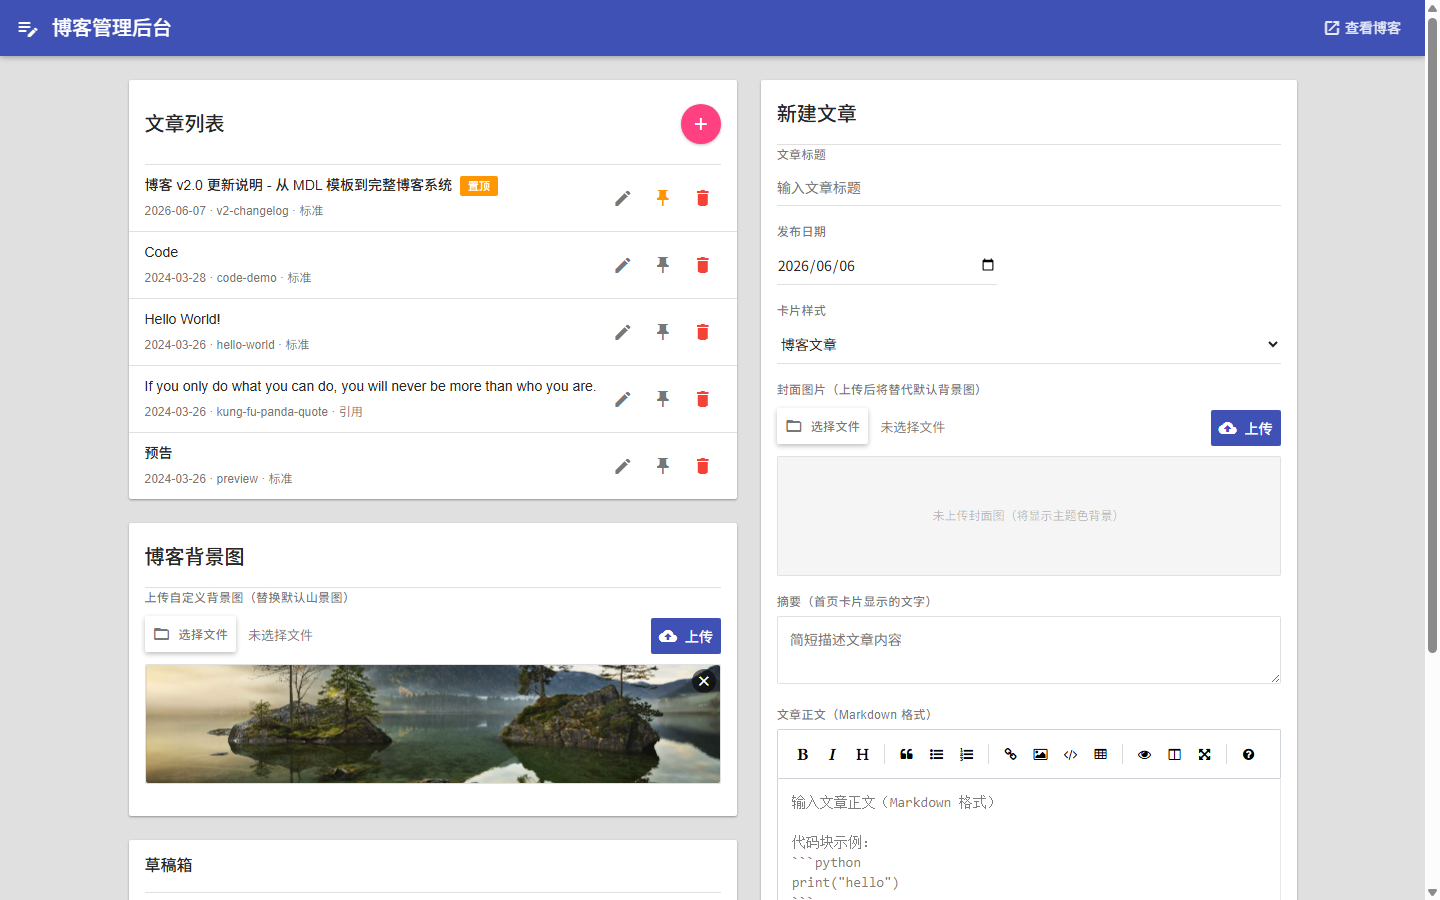This screenshot has height=900, width=1440.
Task: Click the 草稿箱 section heading
Action: [x=168, y=865]
